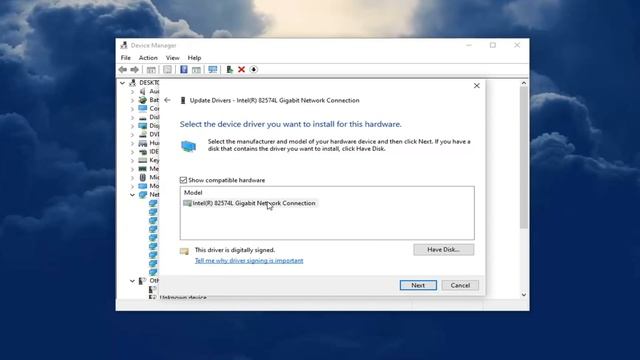Click the Batteries category icon in tree
The height and width of the screenshot is (360, 640).
[142, 100]
